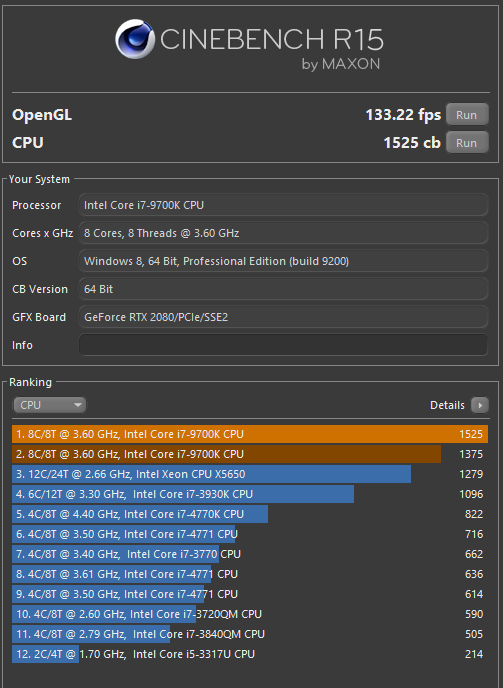Select Intel Core i7-4770K ranking row
The image size is (503, 688).
pyautogui.click(x=250, y=514)
